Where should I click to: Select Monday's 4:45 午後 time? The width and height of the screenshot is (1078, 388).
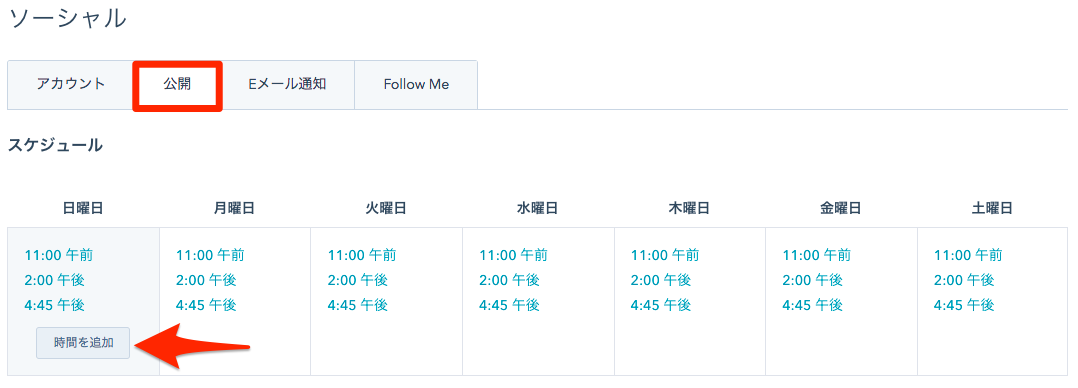[206, 305]
